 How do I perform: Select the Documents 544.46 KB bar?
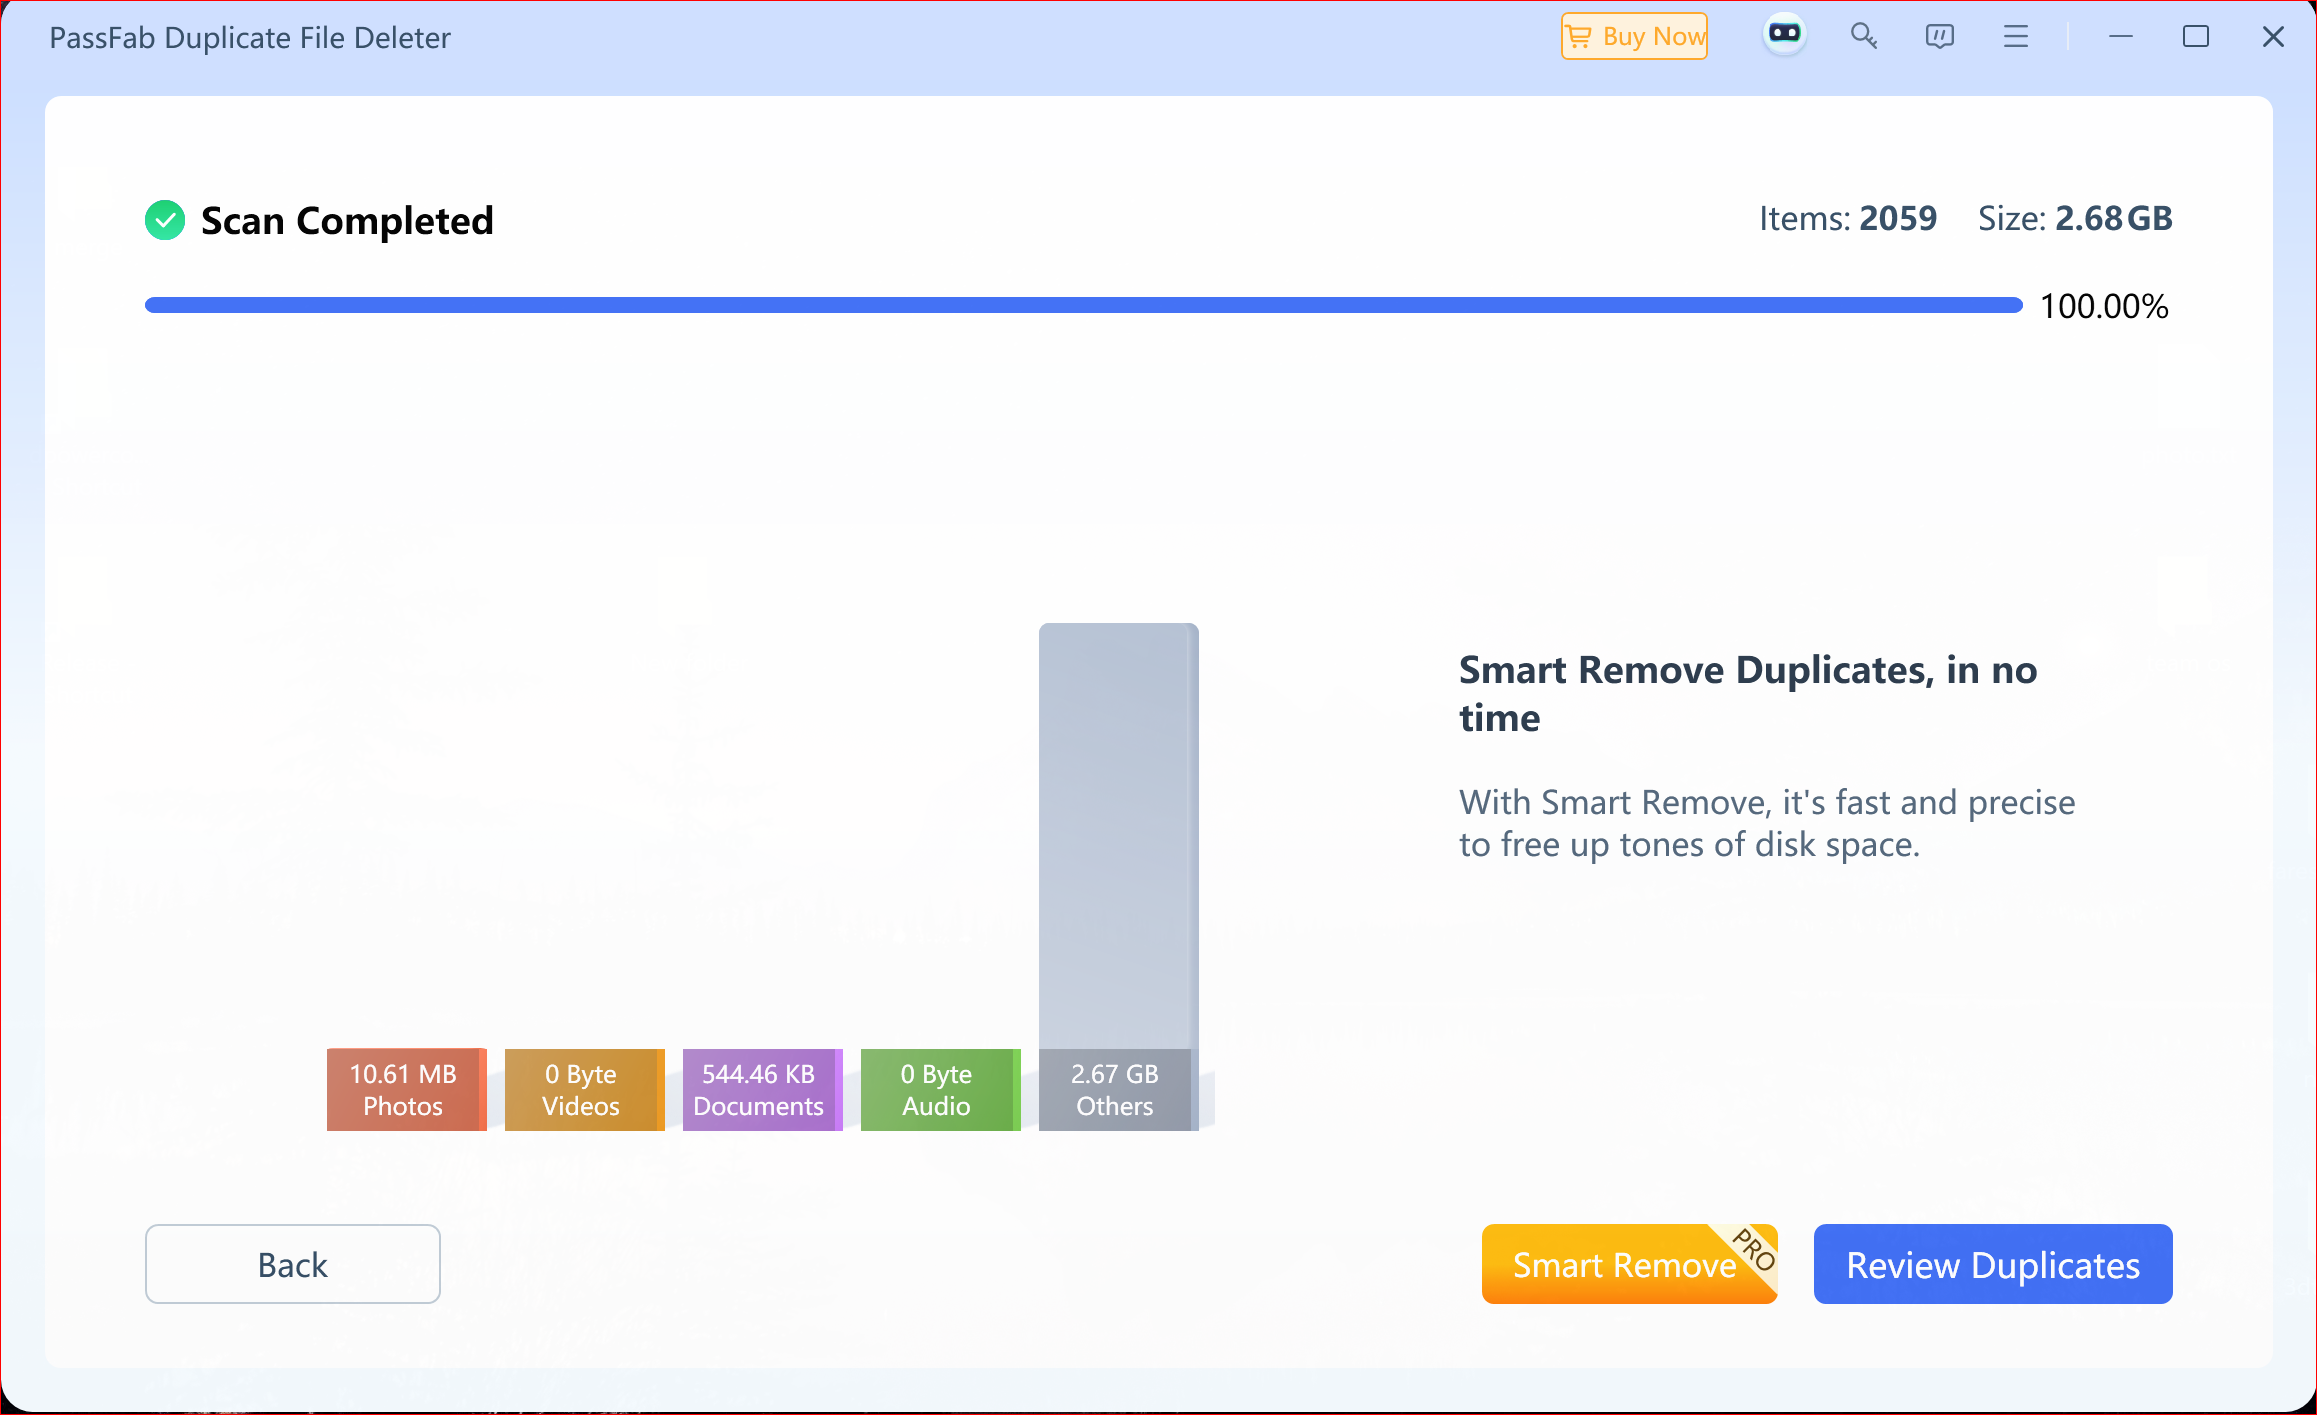pos(762,1089)
